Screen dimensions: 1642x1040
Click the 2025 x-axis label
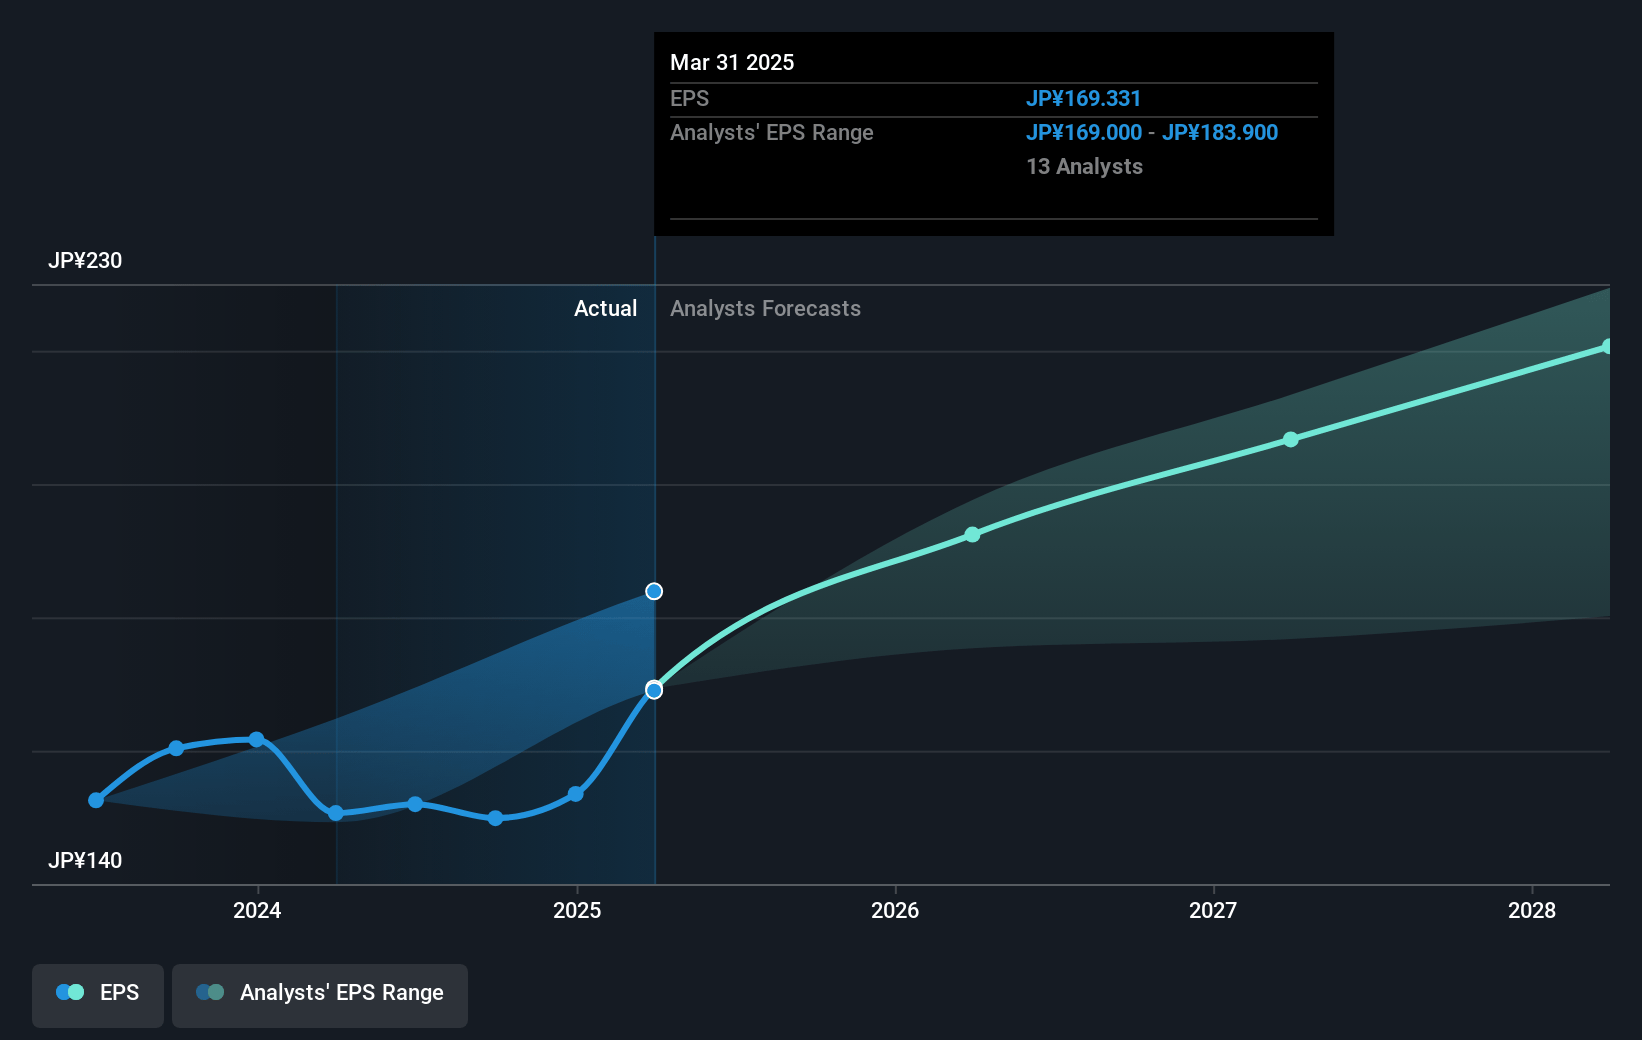click(x=577, y=911)
